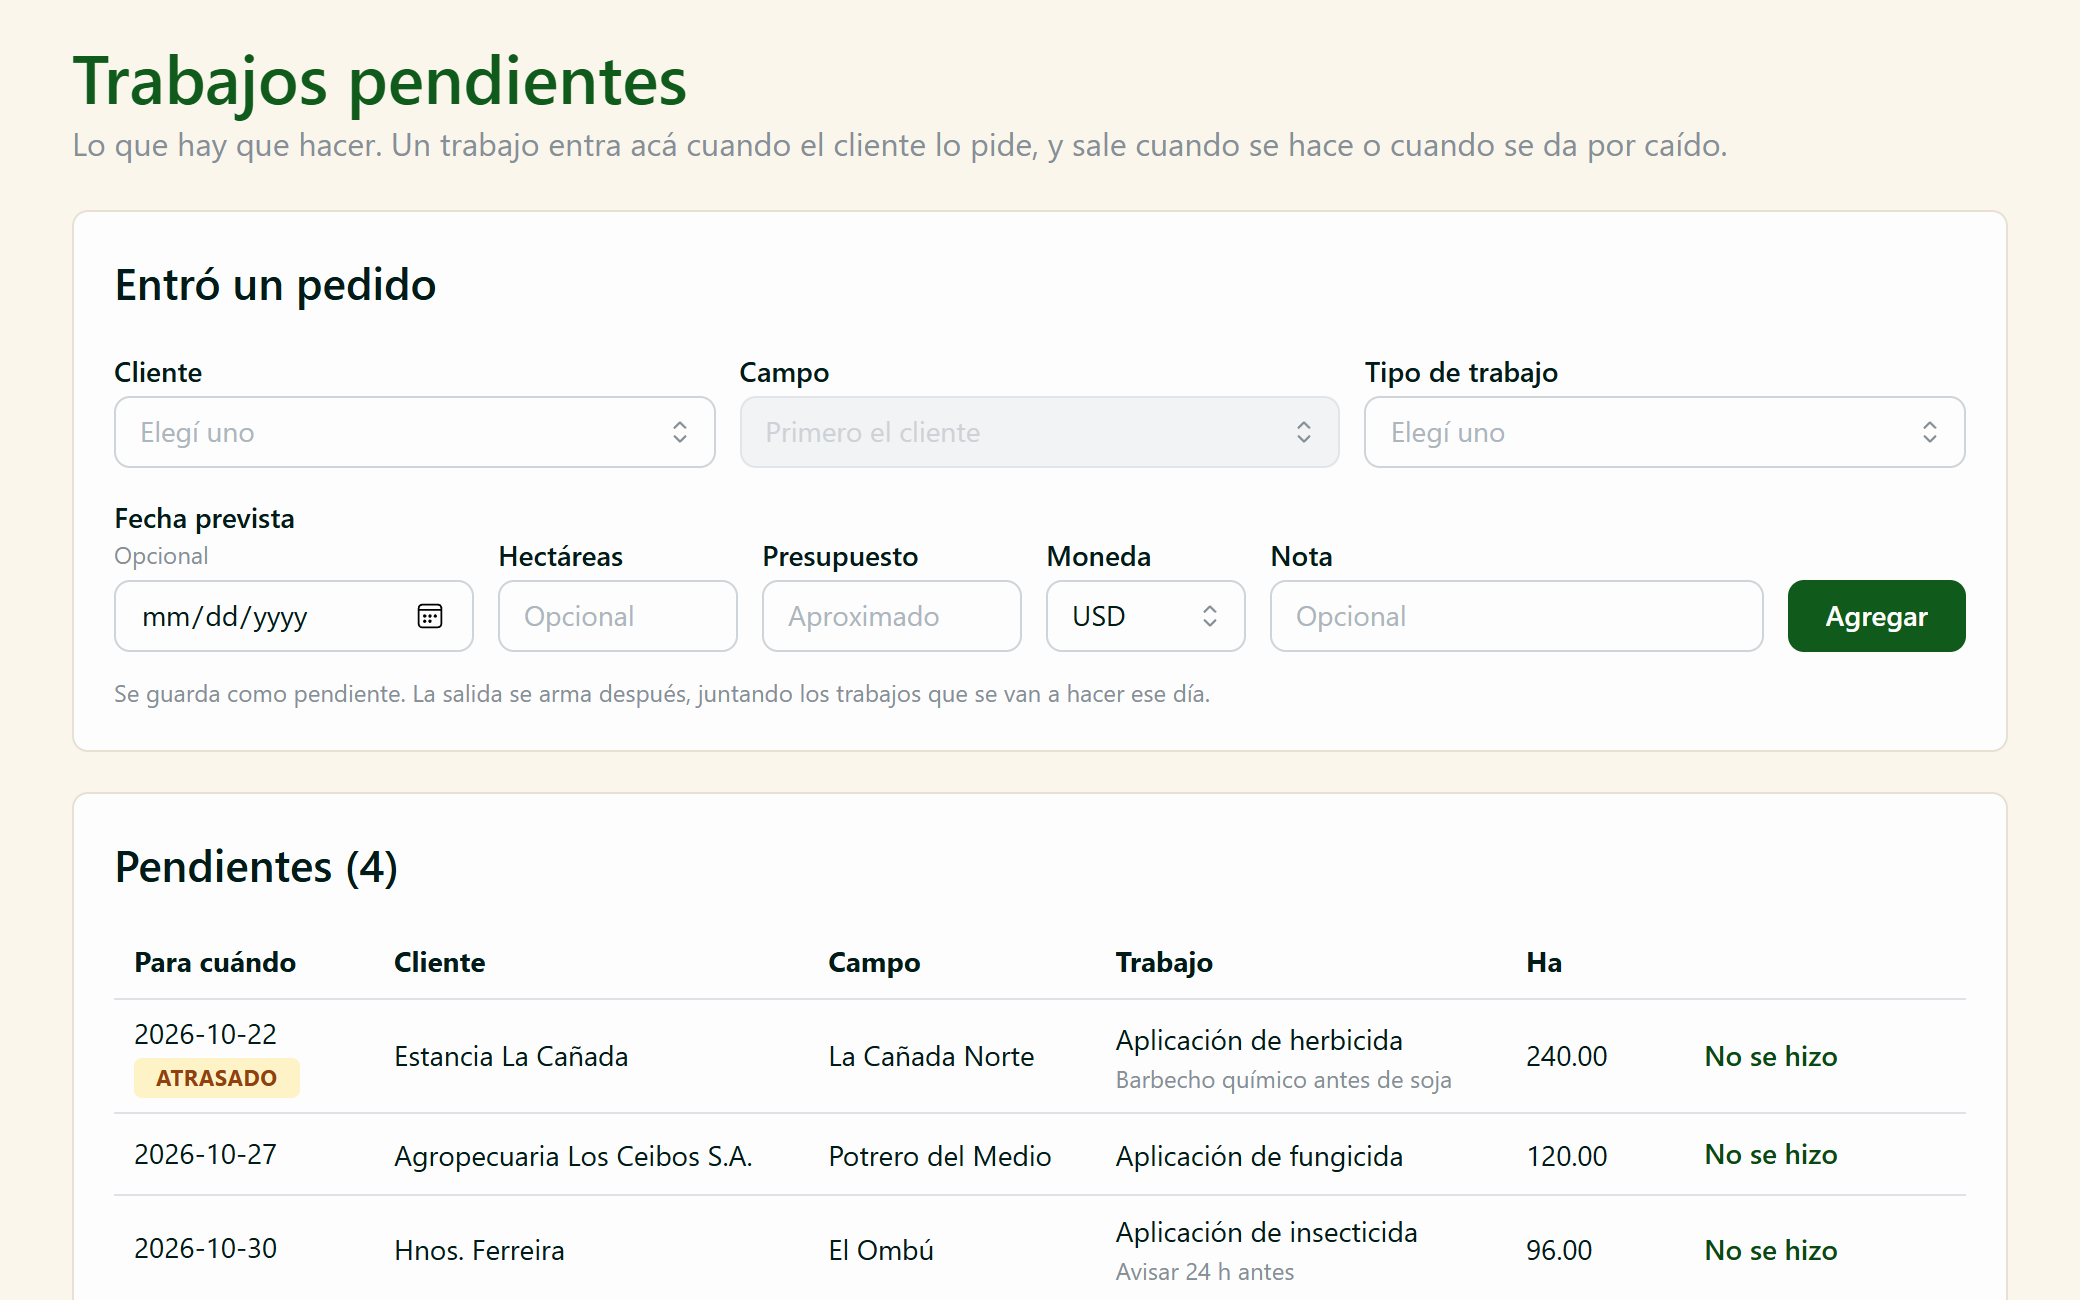Viewport: 2080px width, 1300px height.
Task: Click the Entró un pedido heading
Action: (275, 285)
